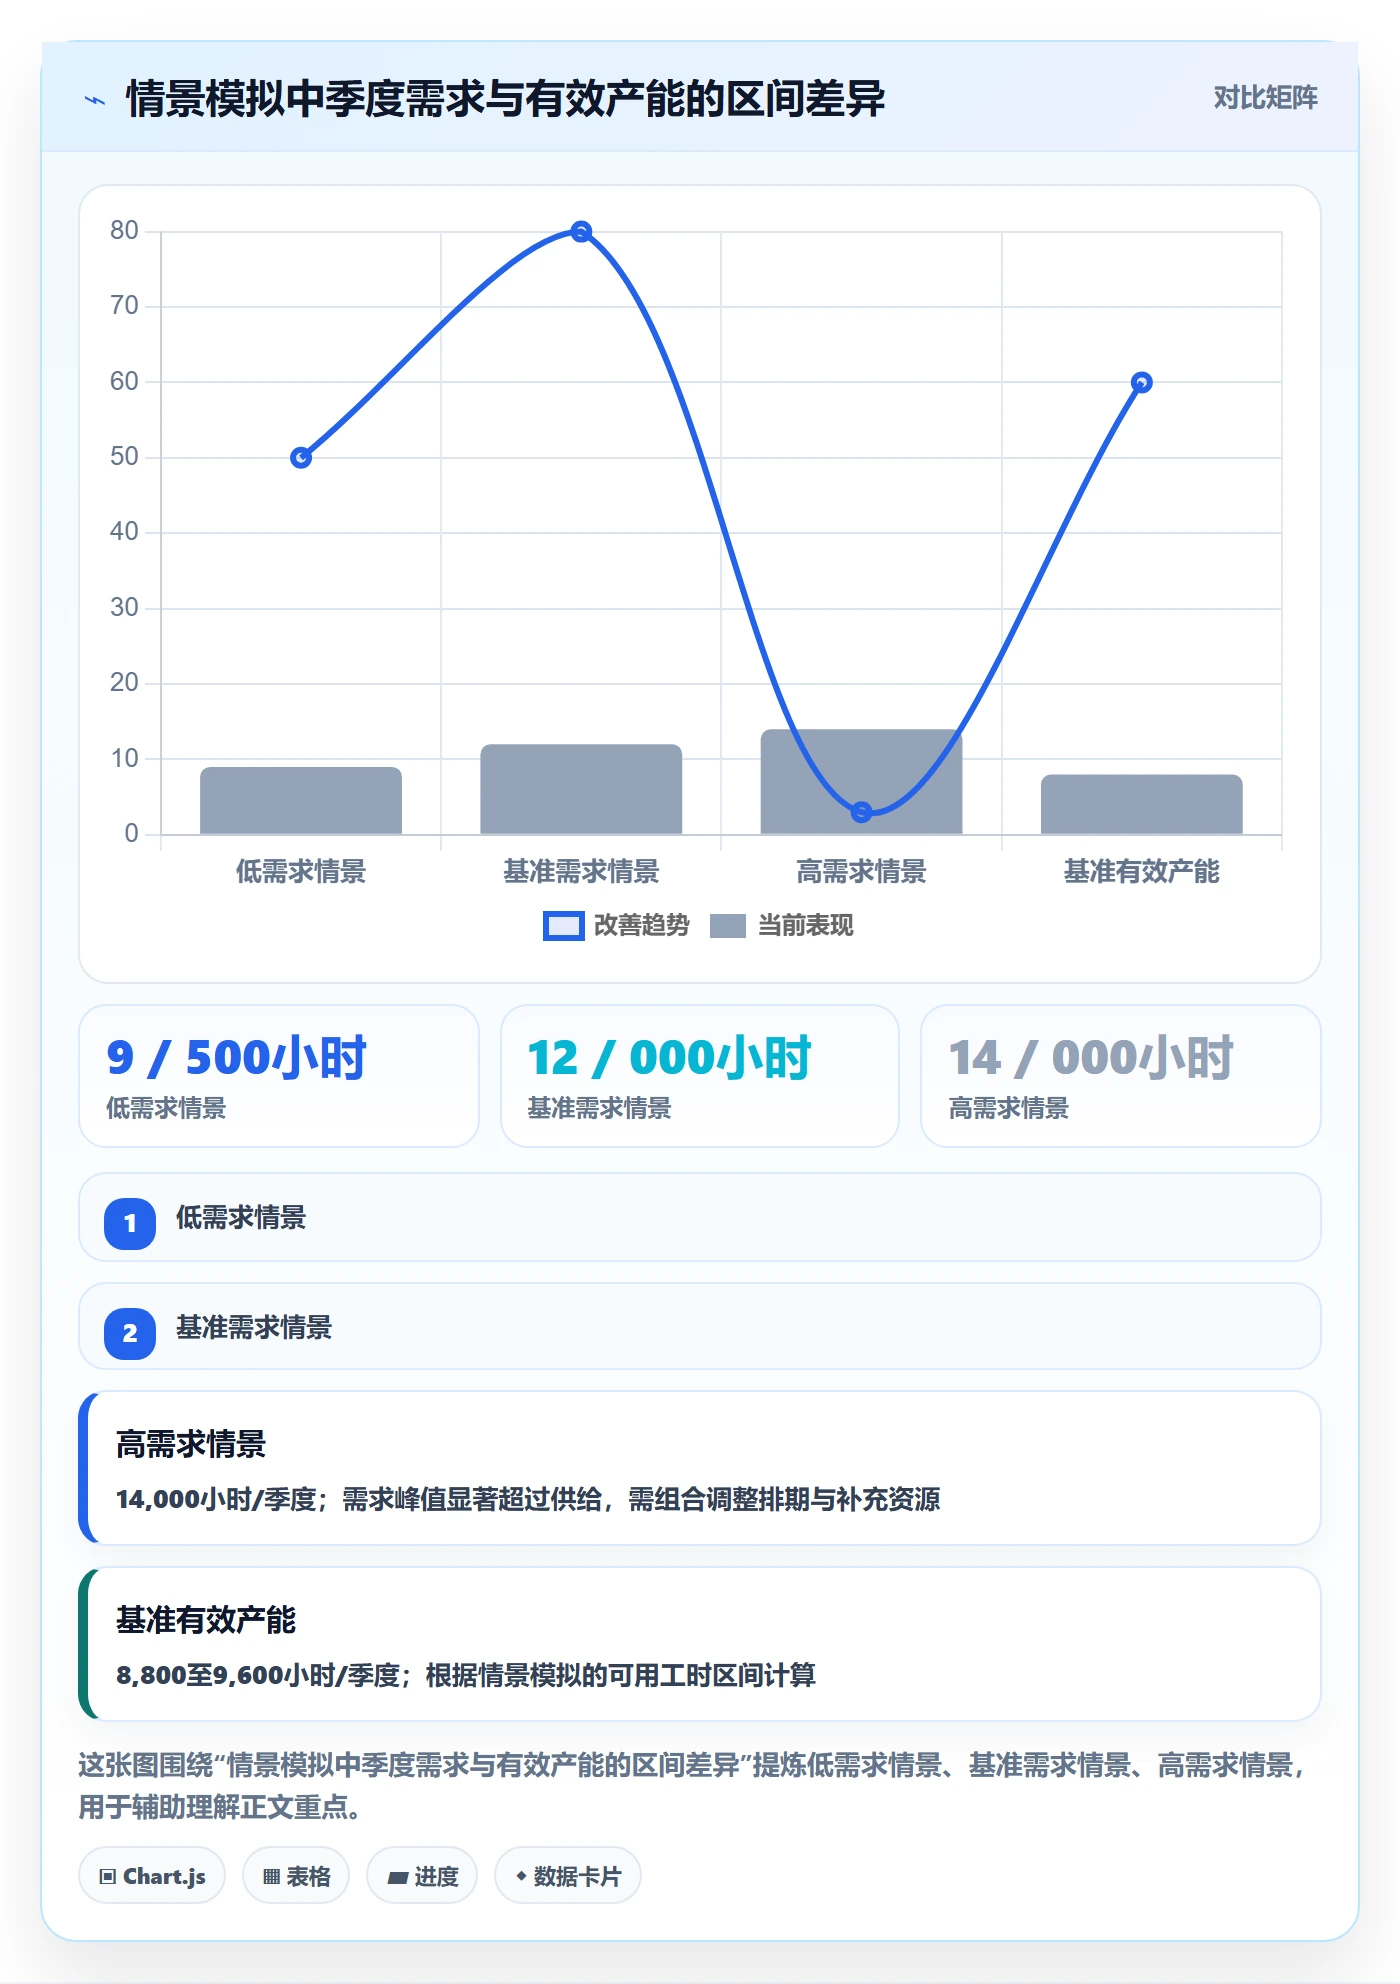Click the bar icon in 进度 tag
The image size is (1400, 1984).
397,1878
